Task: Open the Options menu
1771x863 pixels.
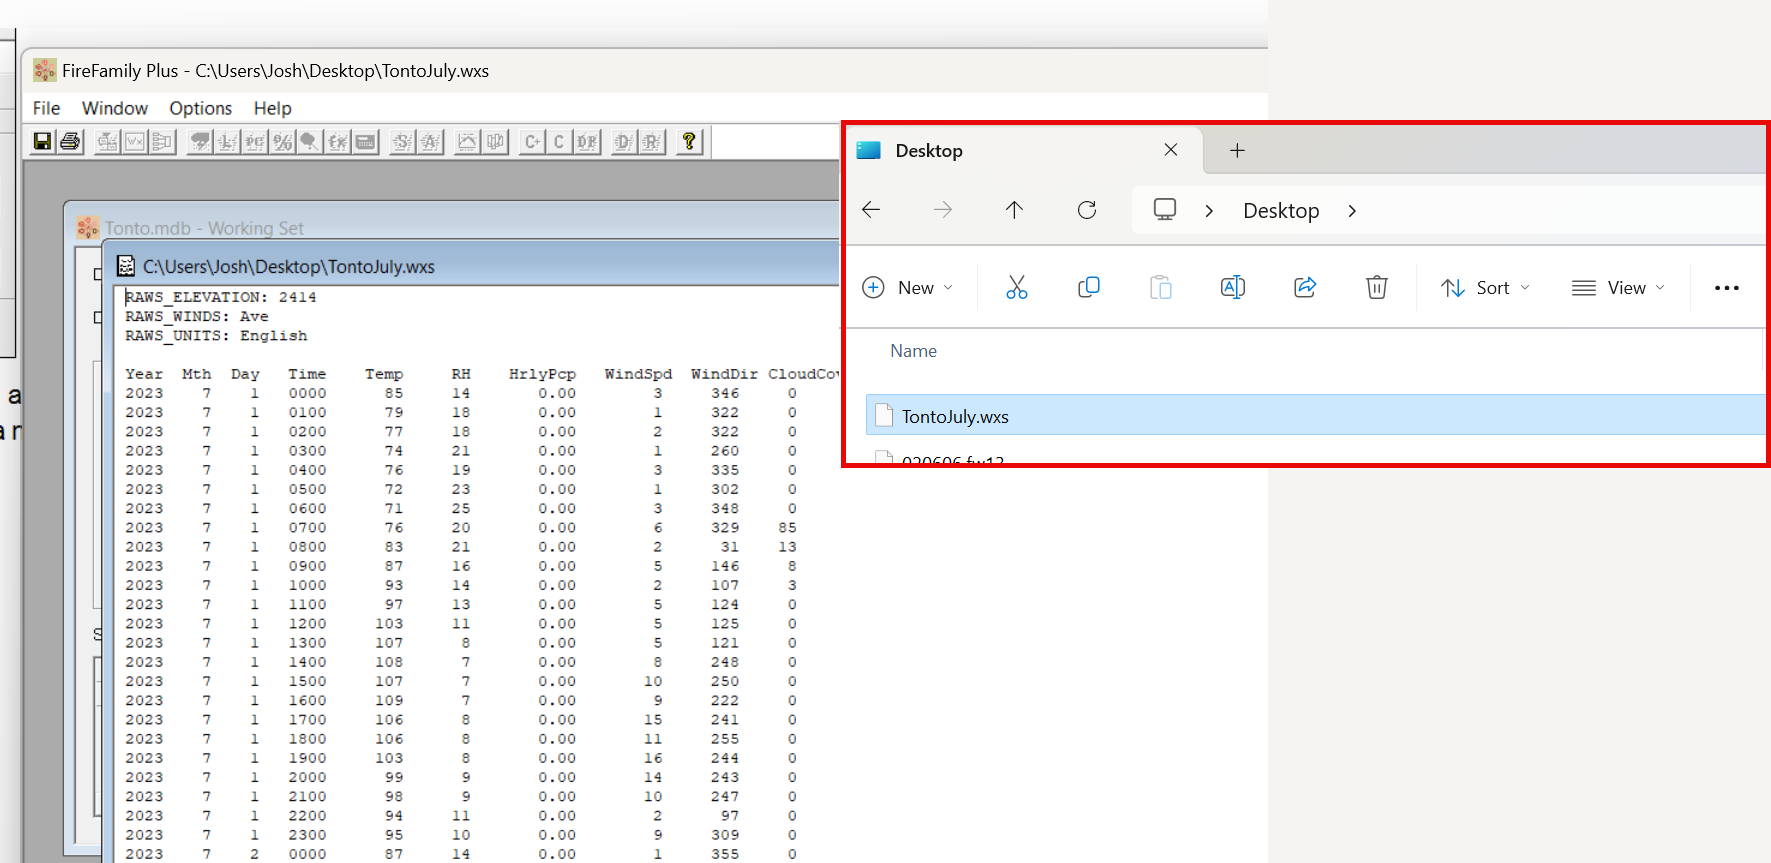Action: pyautogui.click(x=200, y=108)
